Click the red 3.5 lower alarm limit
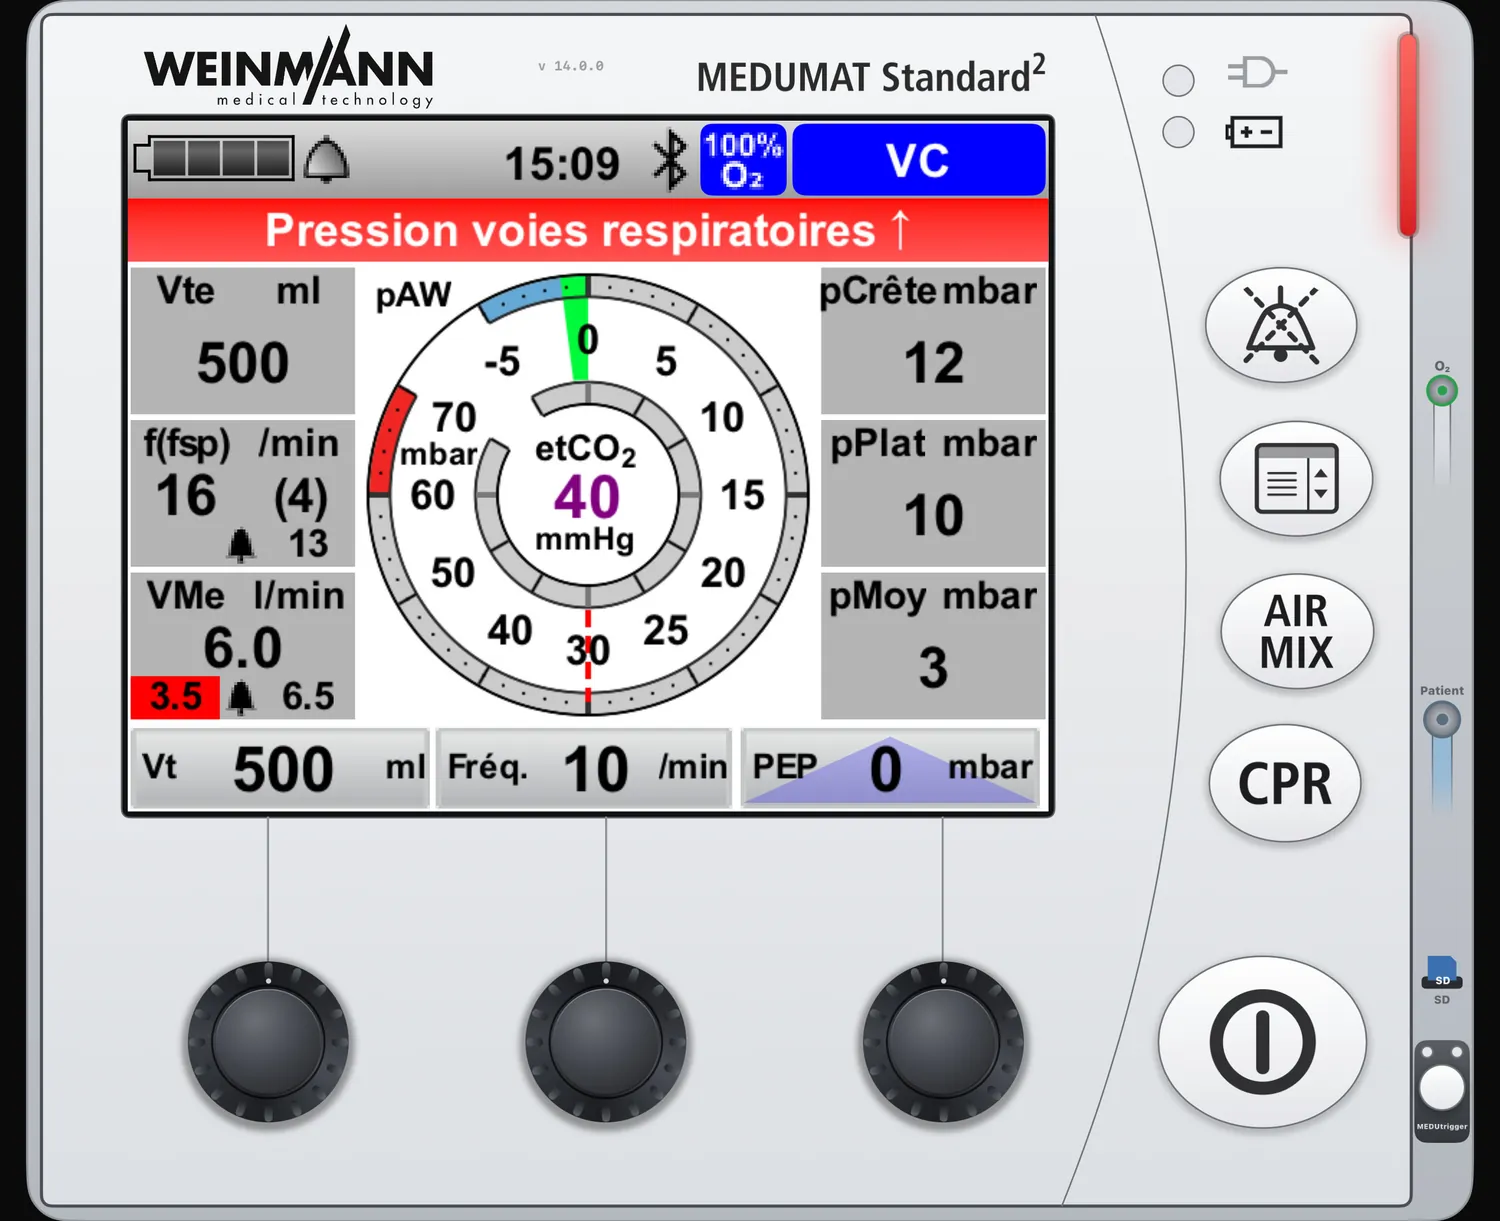The height and width of the screenshot is (1221, 1500). 175,696
